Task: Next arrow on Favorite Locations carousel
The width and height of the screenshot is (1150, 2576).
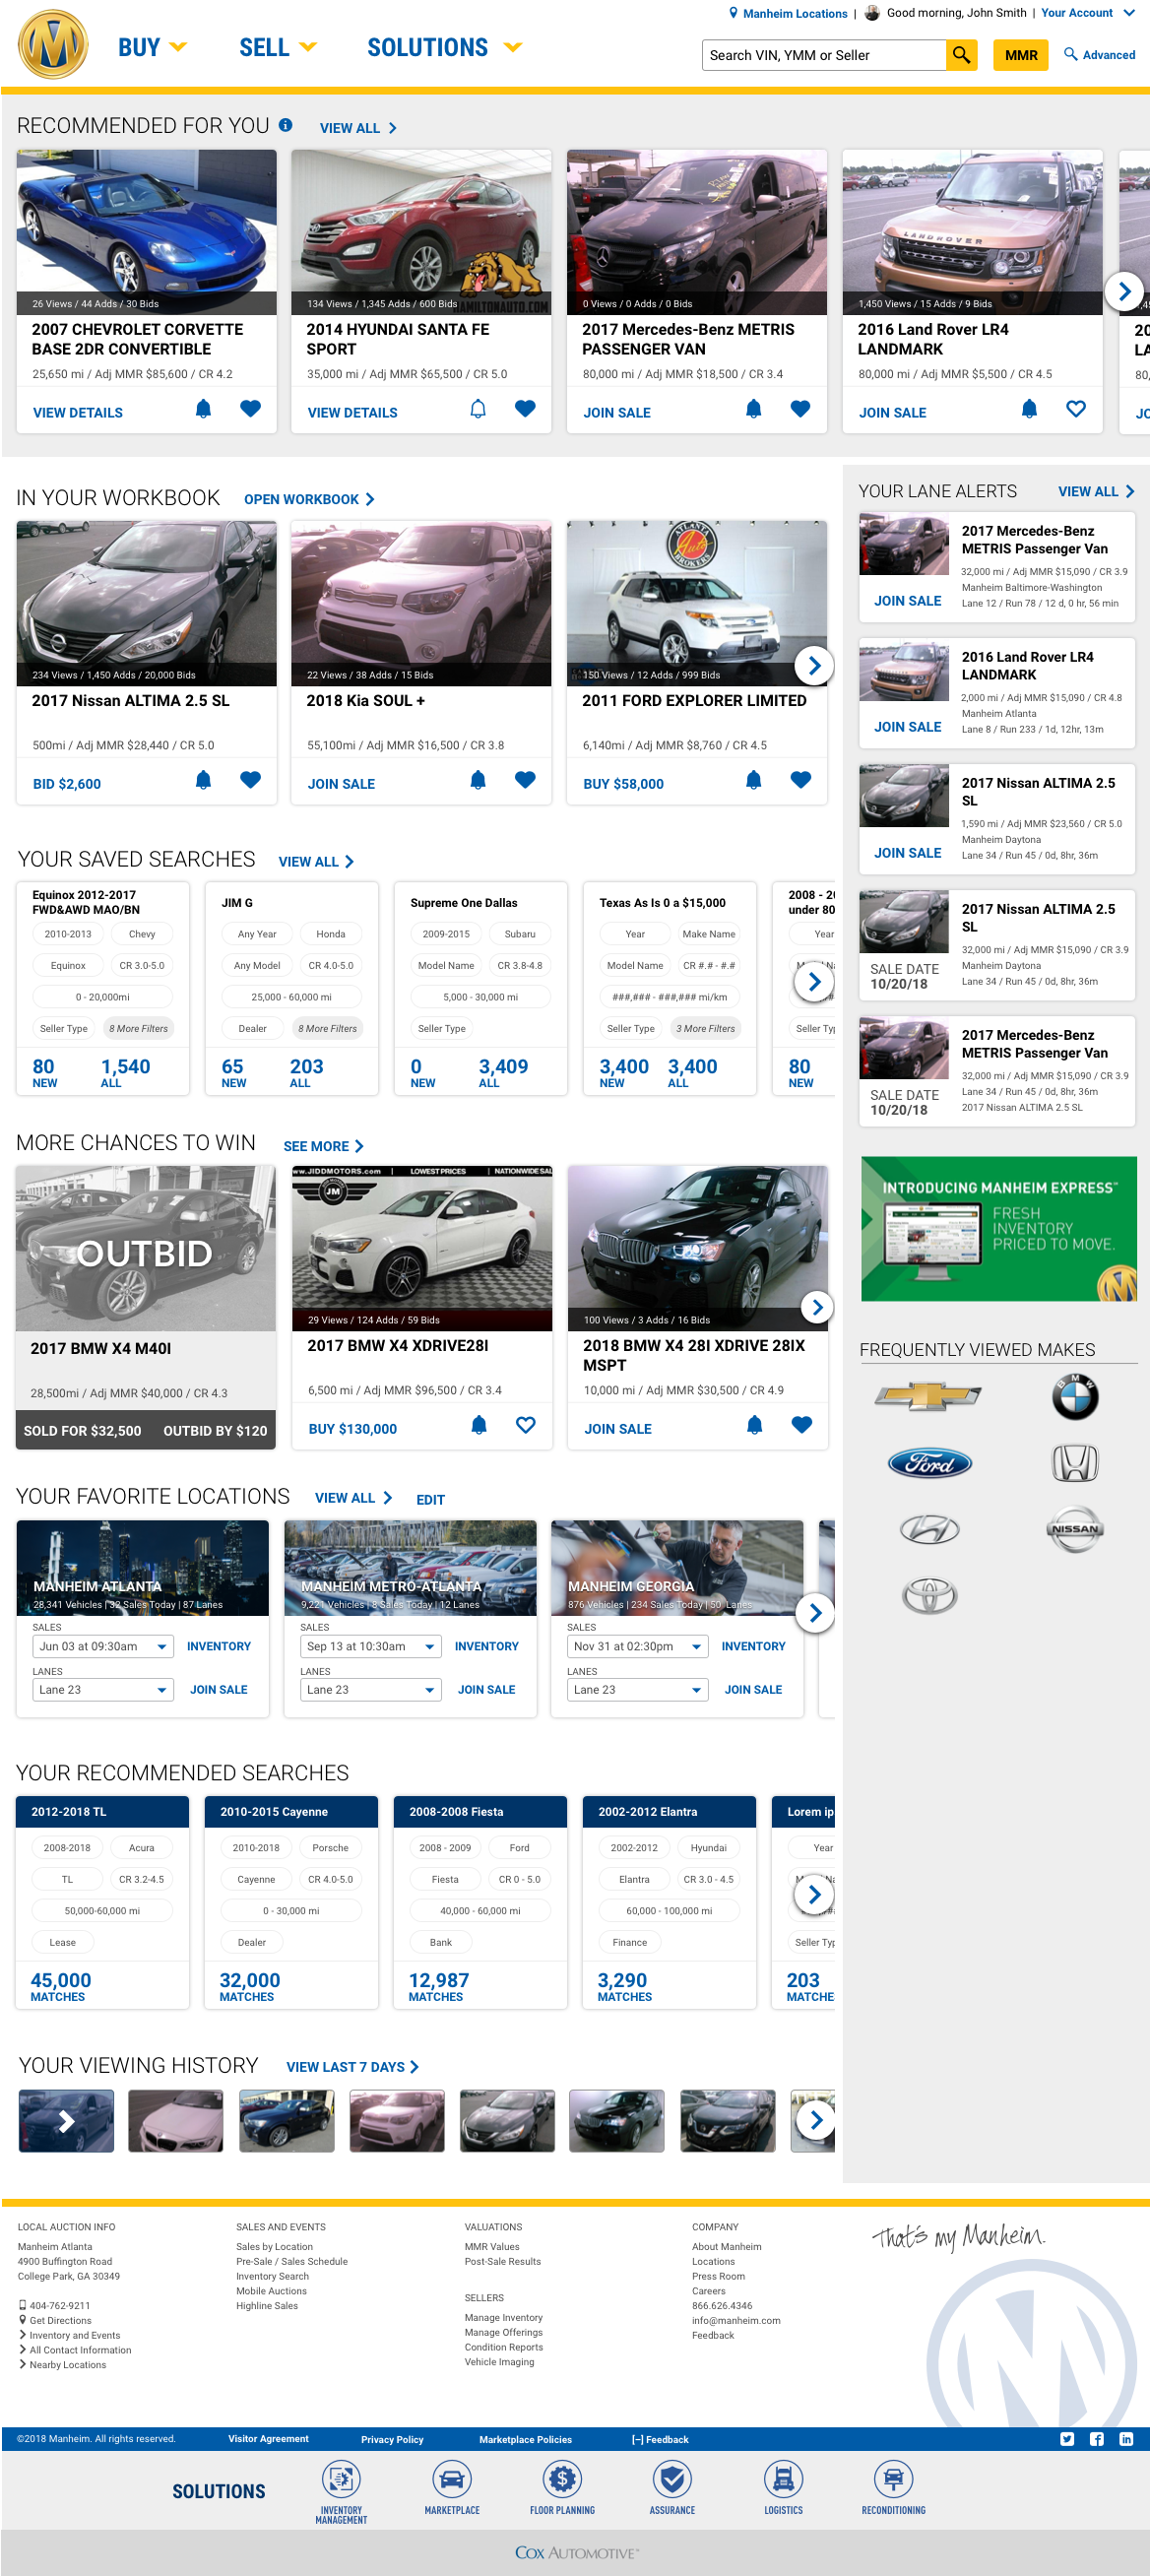Action: pos(814,1612)
